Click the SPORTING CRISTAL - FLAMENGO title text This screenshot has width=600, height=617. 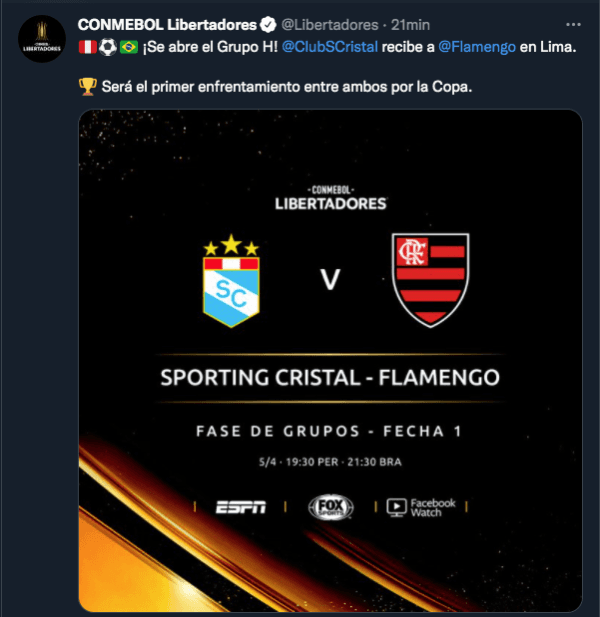tap(330, 378)
